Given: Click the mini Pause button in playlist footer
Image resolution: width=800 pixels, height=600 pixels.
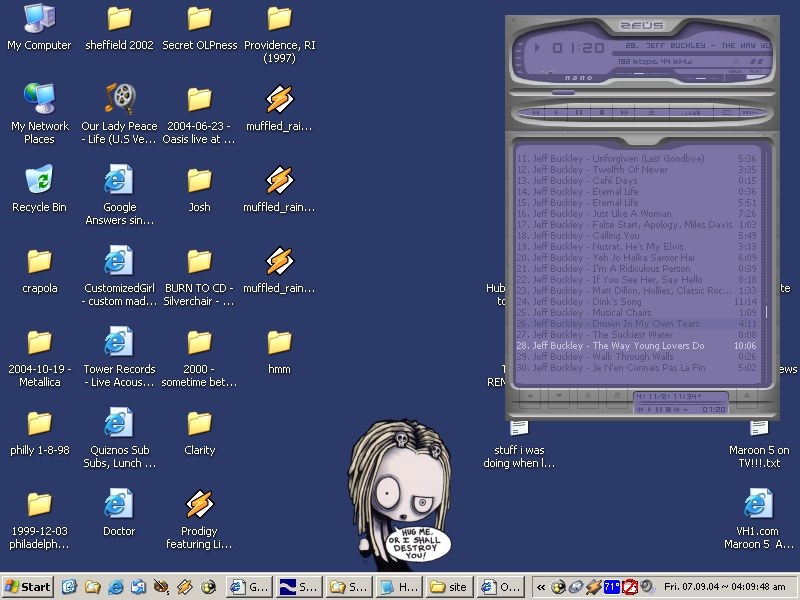Looking at the screenshot, I should coord(659,409).
